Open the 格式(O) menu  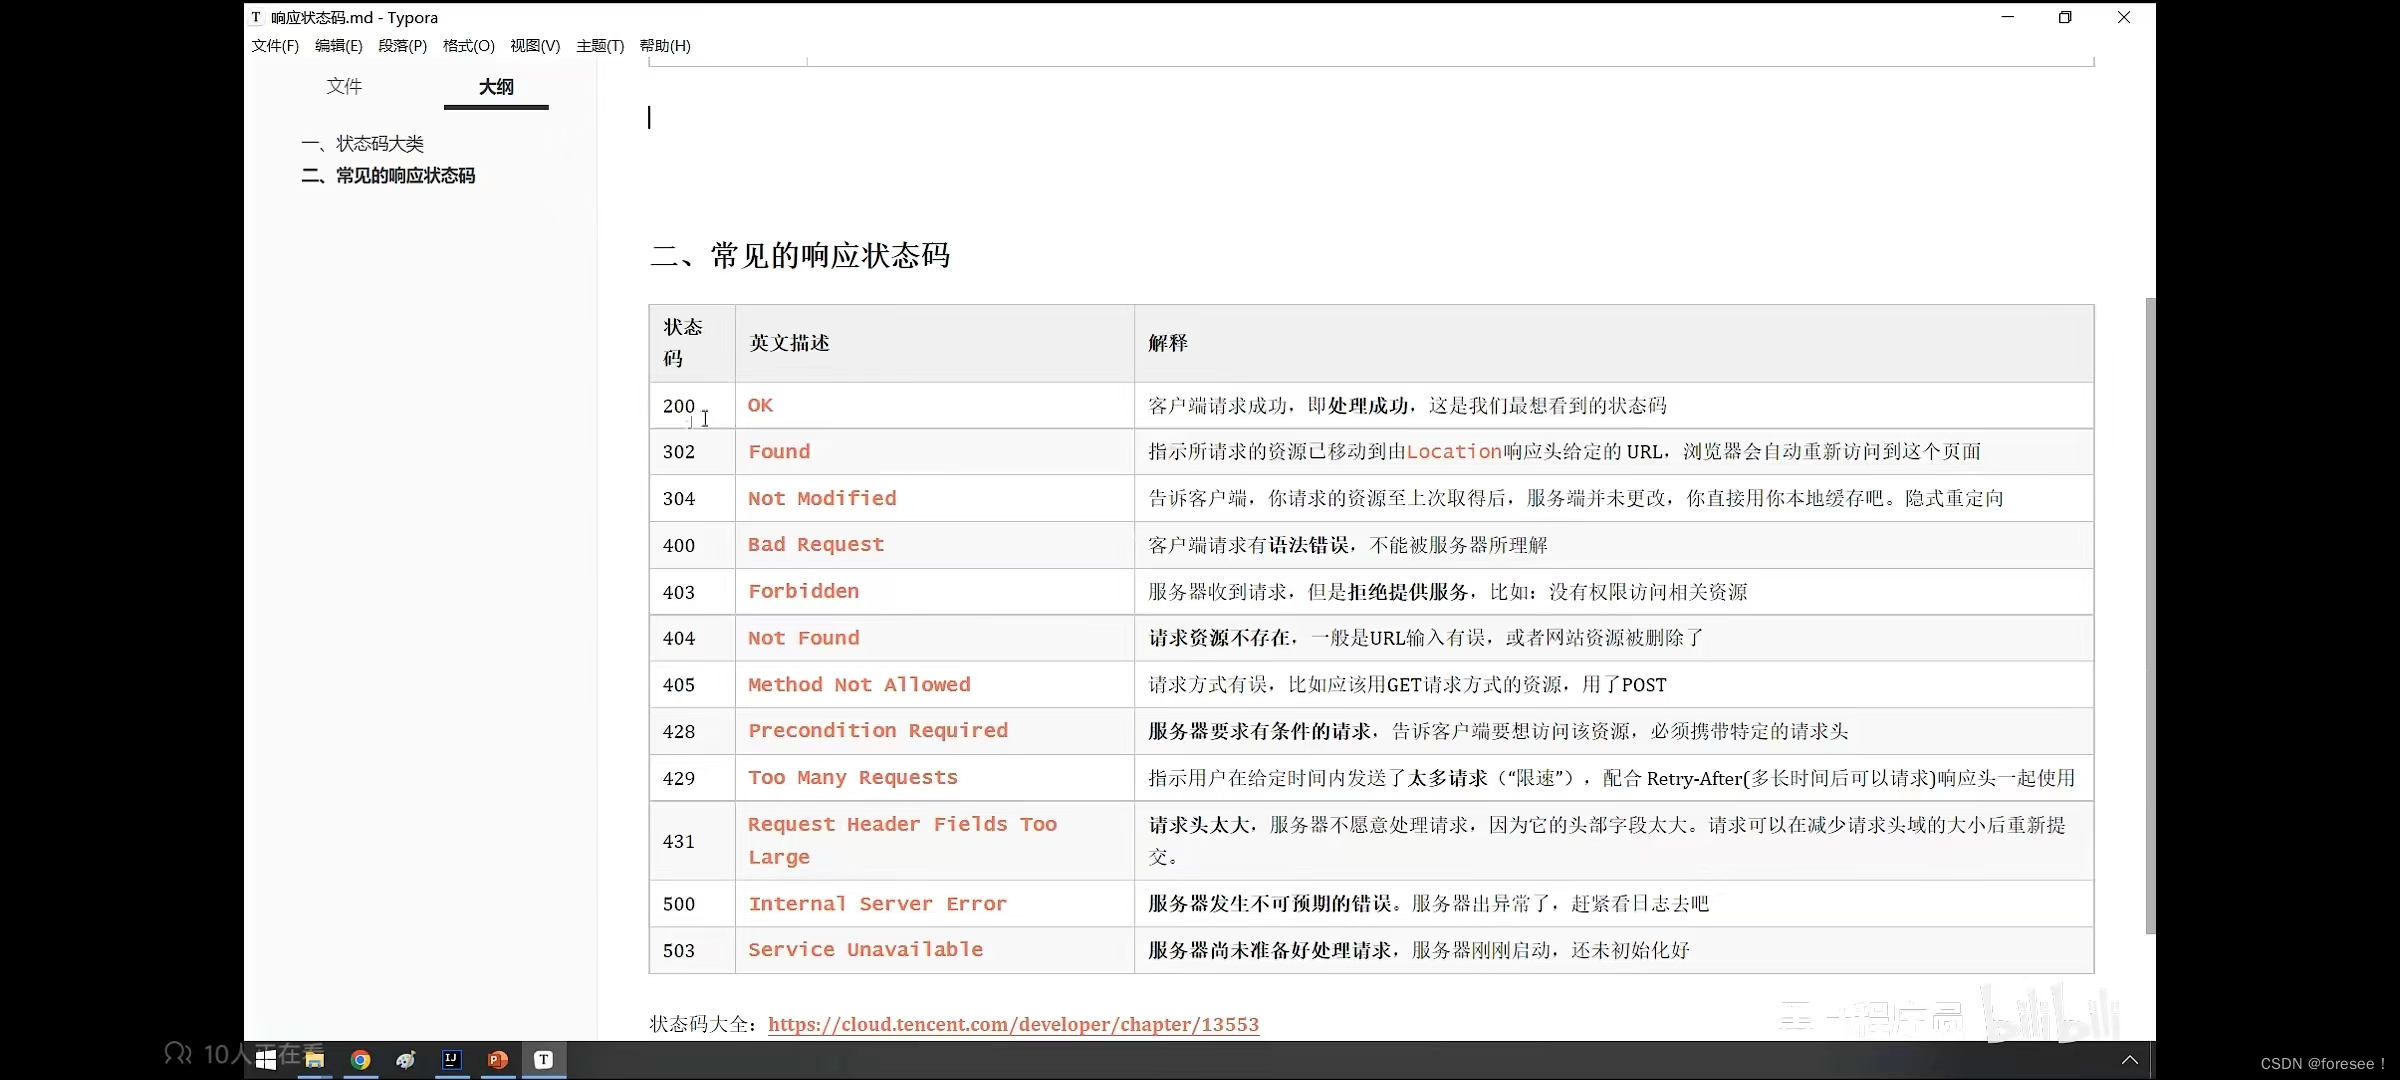point(468,46)
